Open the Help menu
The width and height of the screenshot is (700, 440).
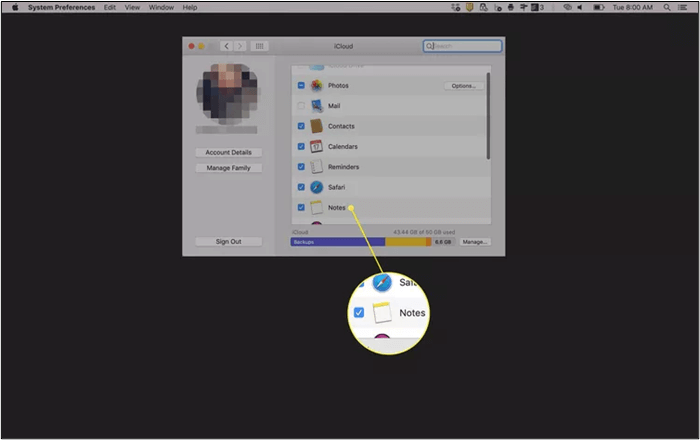pyautogui.click(x=190, y=7)
